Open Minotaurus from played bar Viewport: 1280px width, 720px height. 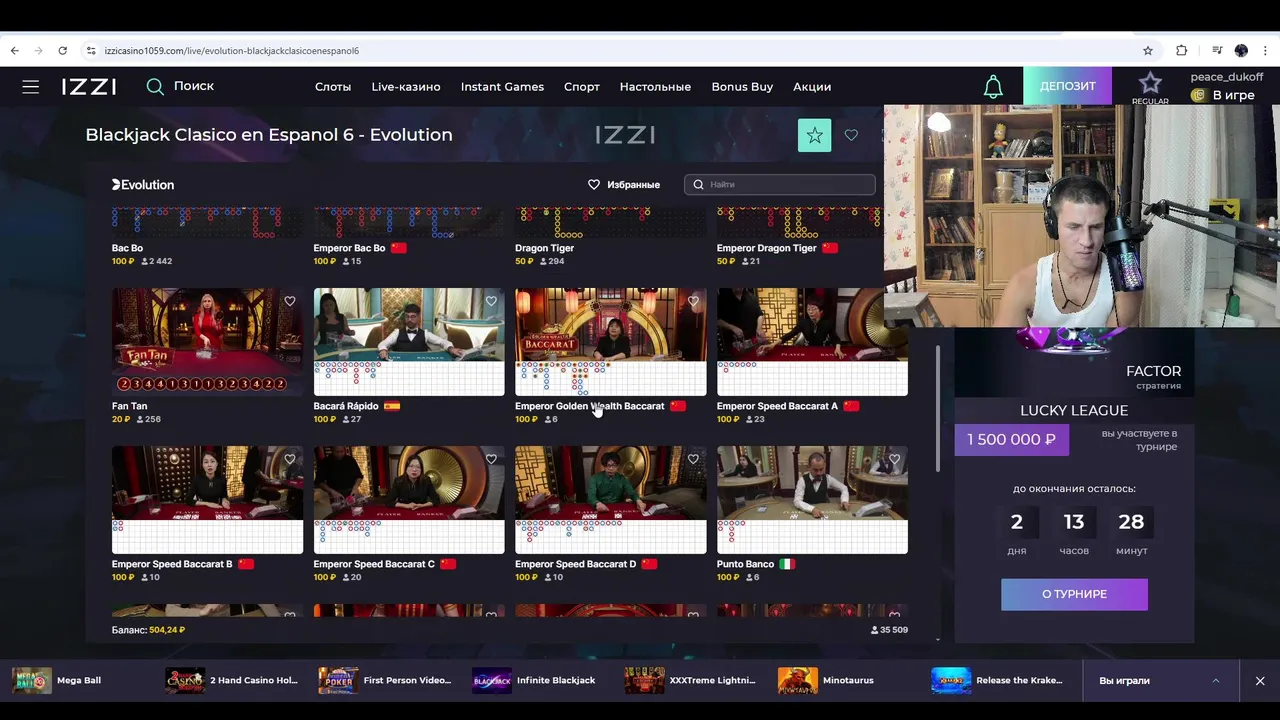pyautogui.click(x=826, y=680)
